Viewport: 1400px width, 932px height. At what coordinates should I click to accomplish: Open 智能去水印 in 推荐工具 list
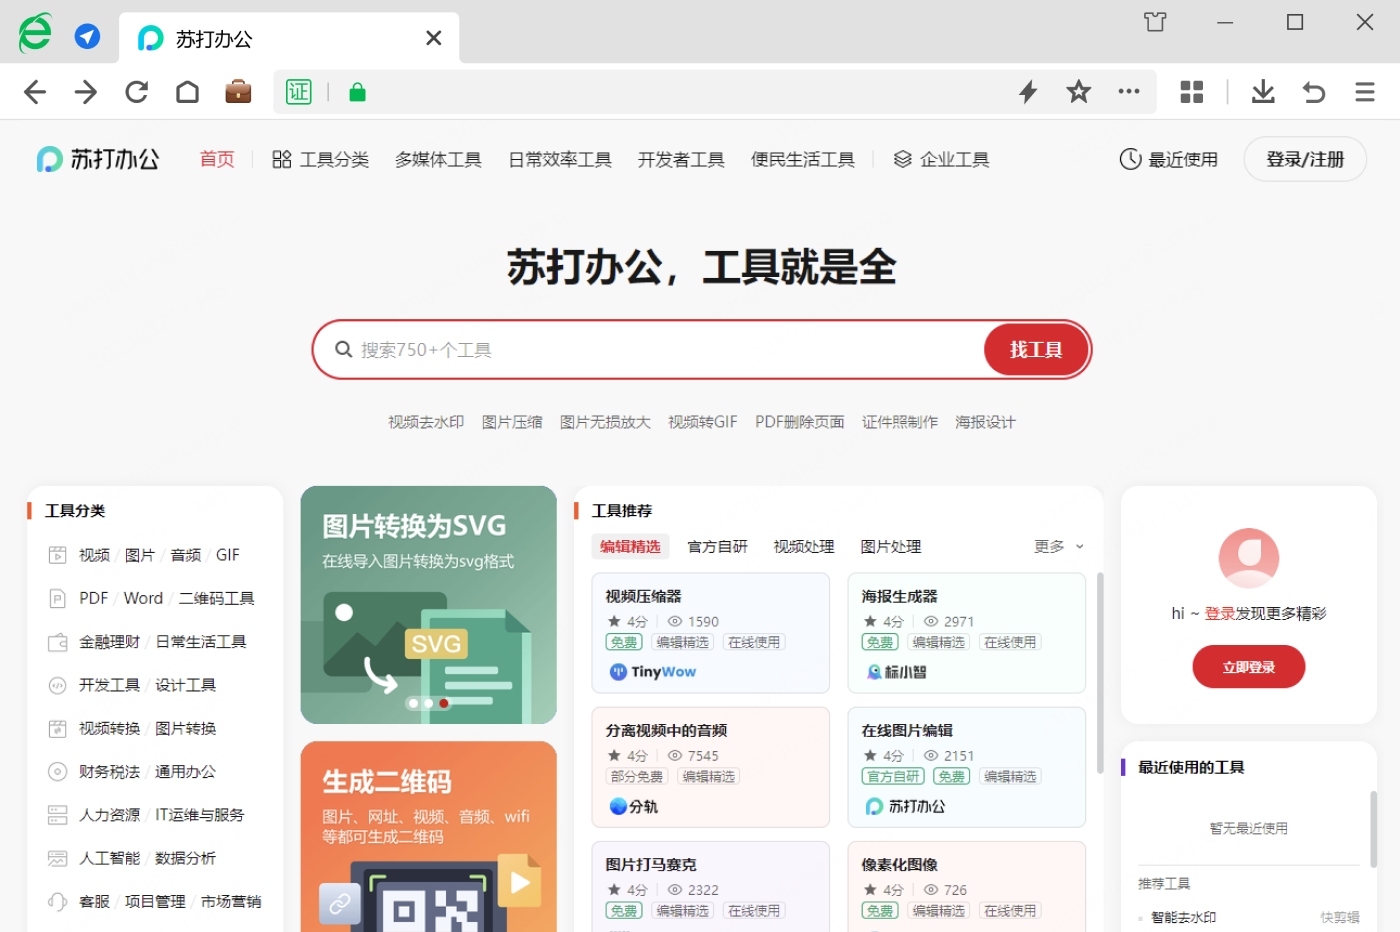pos(1183,917)
